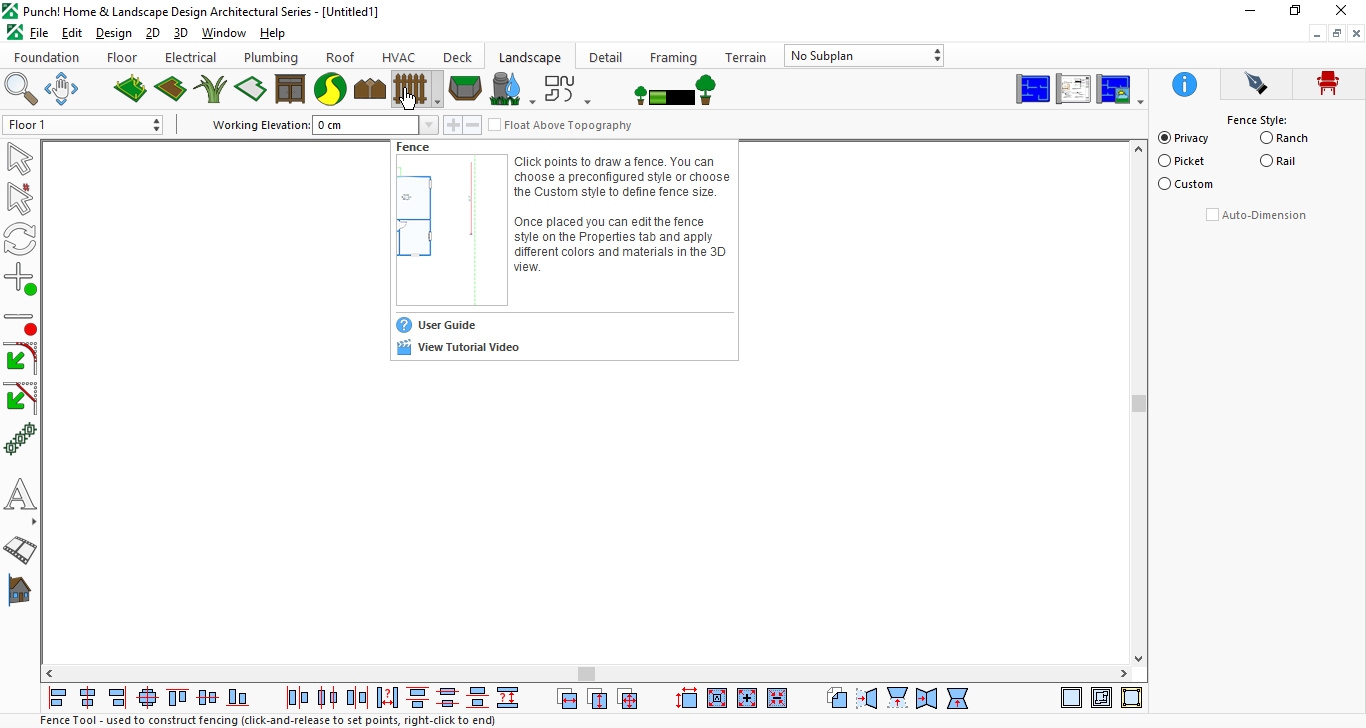Toggle Float Above Topography checkbox
This screenshot has height=728, width=1366.
coord(495,125)
